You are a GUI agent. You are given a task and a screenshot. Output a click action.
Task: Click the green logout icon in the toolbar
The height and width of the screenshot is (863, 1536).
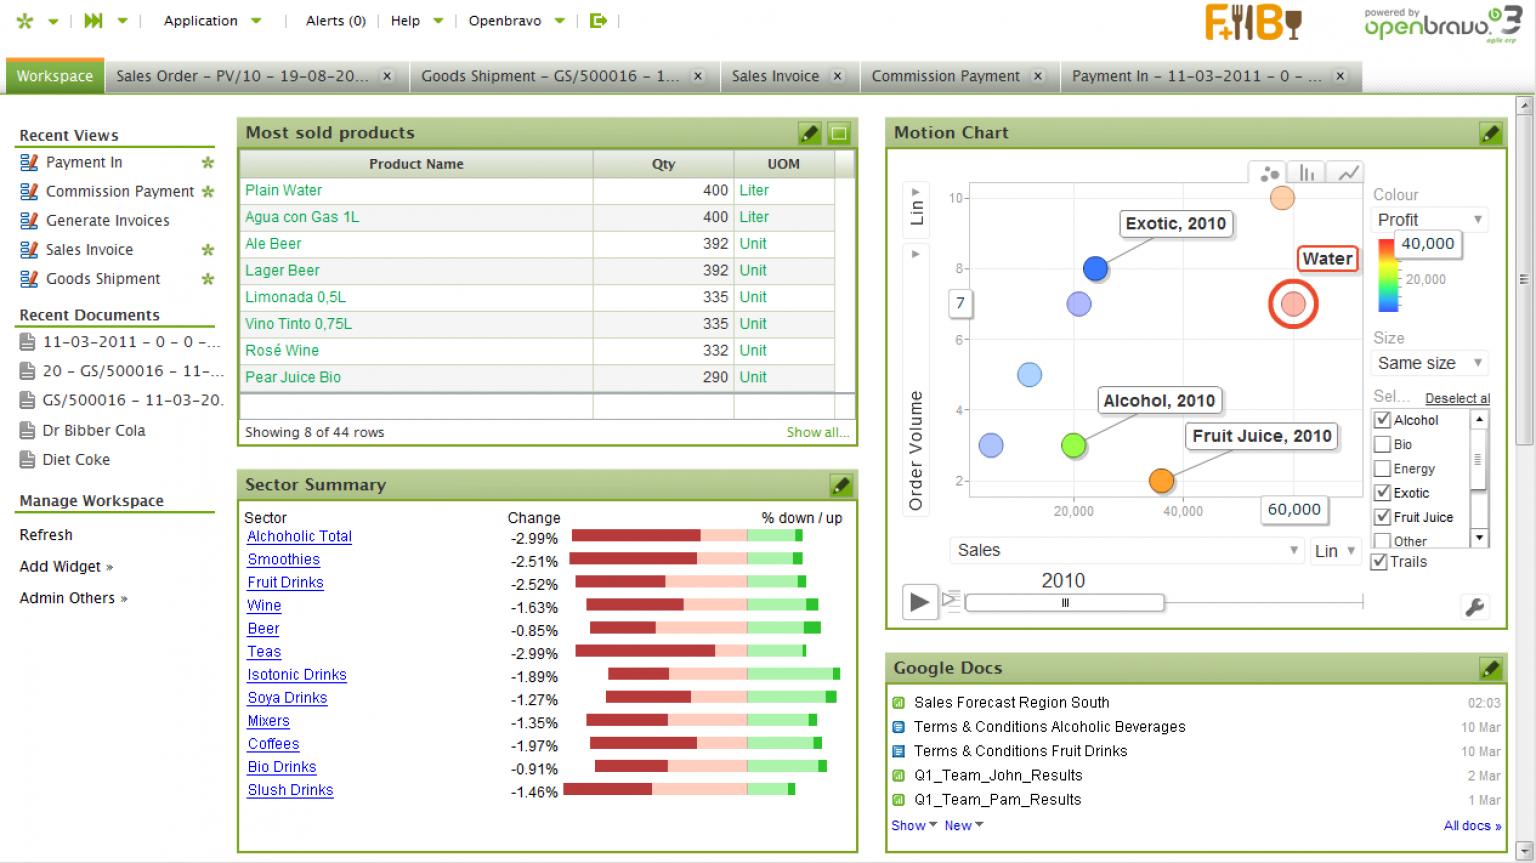pyautogui.click(x=598, y=19)
